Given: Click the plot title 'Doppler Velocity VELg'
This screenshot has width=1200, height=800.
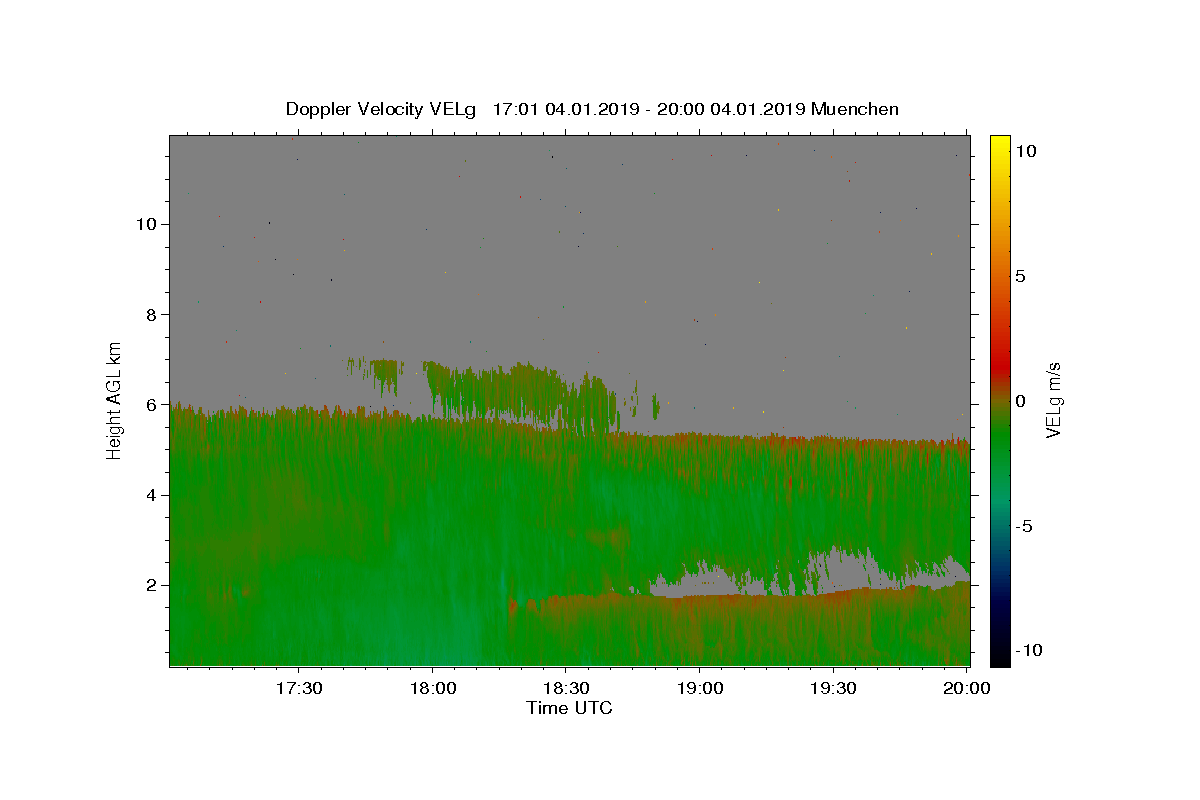Looking at the screenshot, I should tap(381, 109).
